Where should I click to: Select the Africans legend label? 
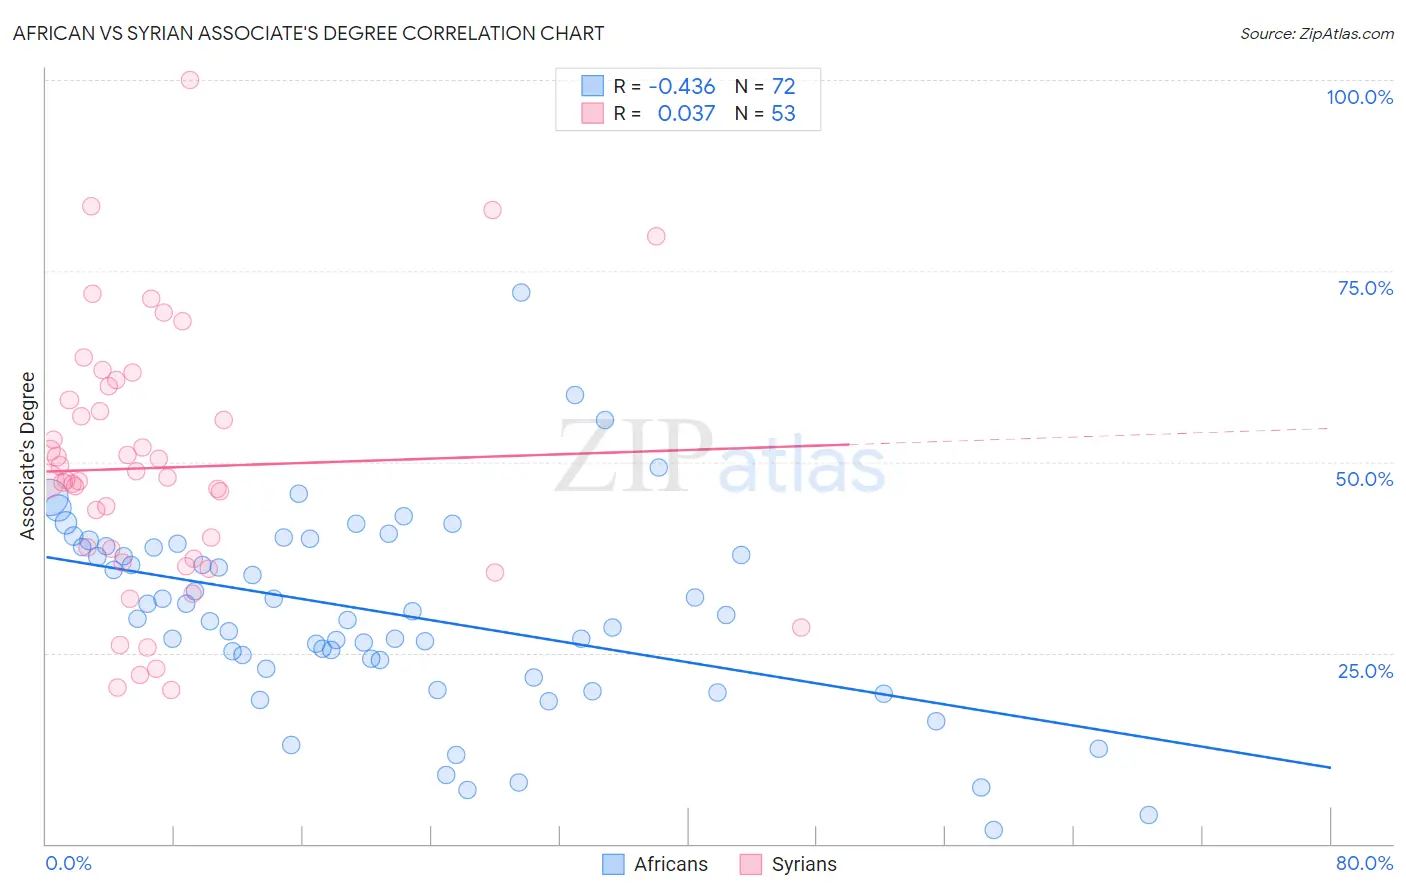tap(670, 864)
